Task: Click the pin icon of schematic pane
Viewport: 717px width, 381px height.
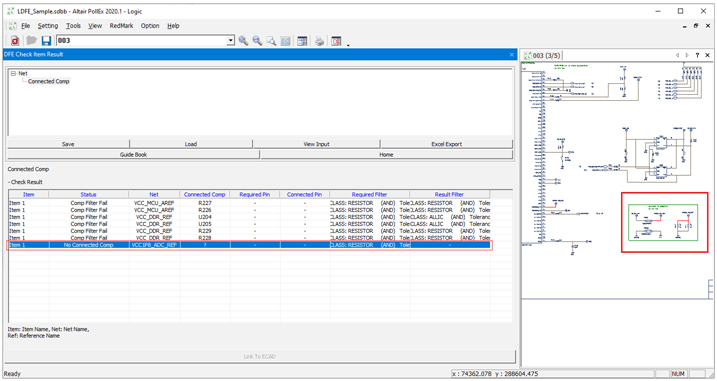Action: 697,55
